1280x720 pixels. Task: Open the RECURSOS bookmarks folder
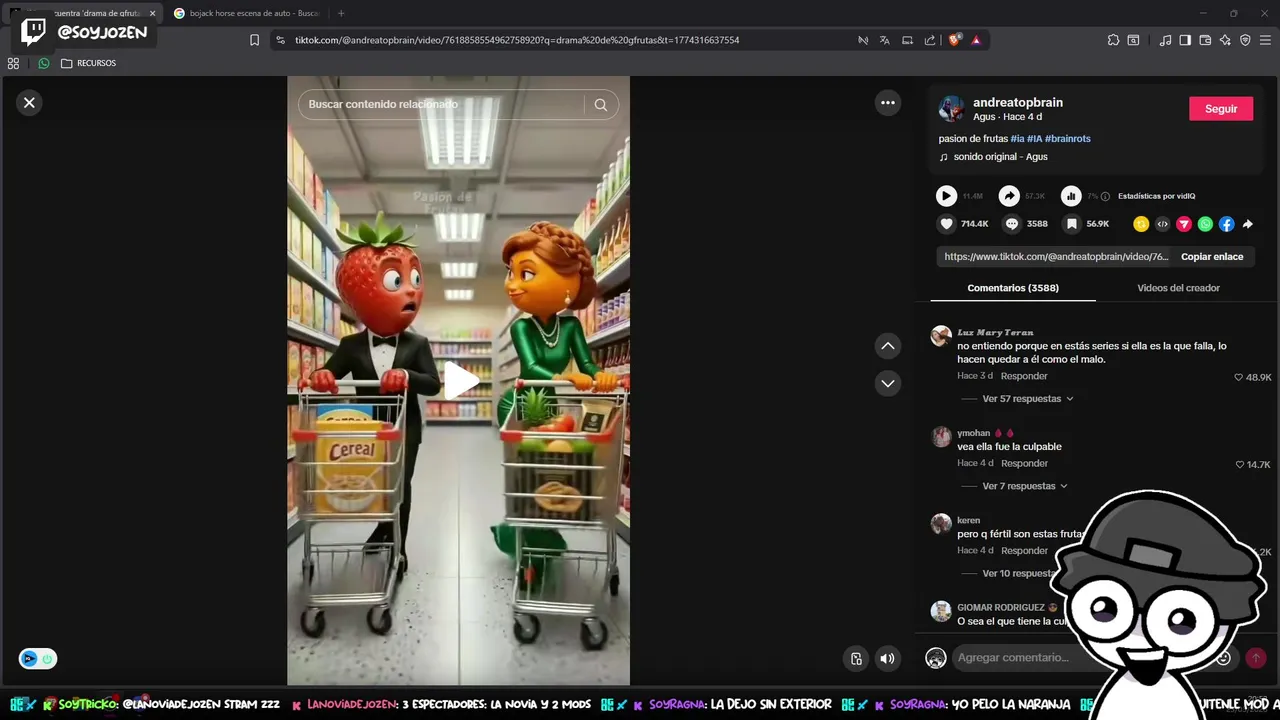[88, 63]
